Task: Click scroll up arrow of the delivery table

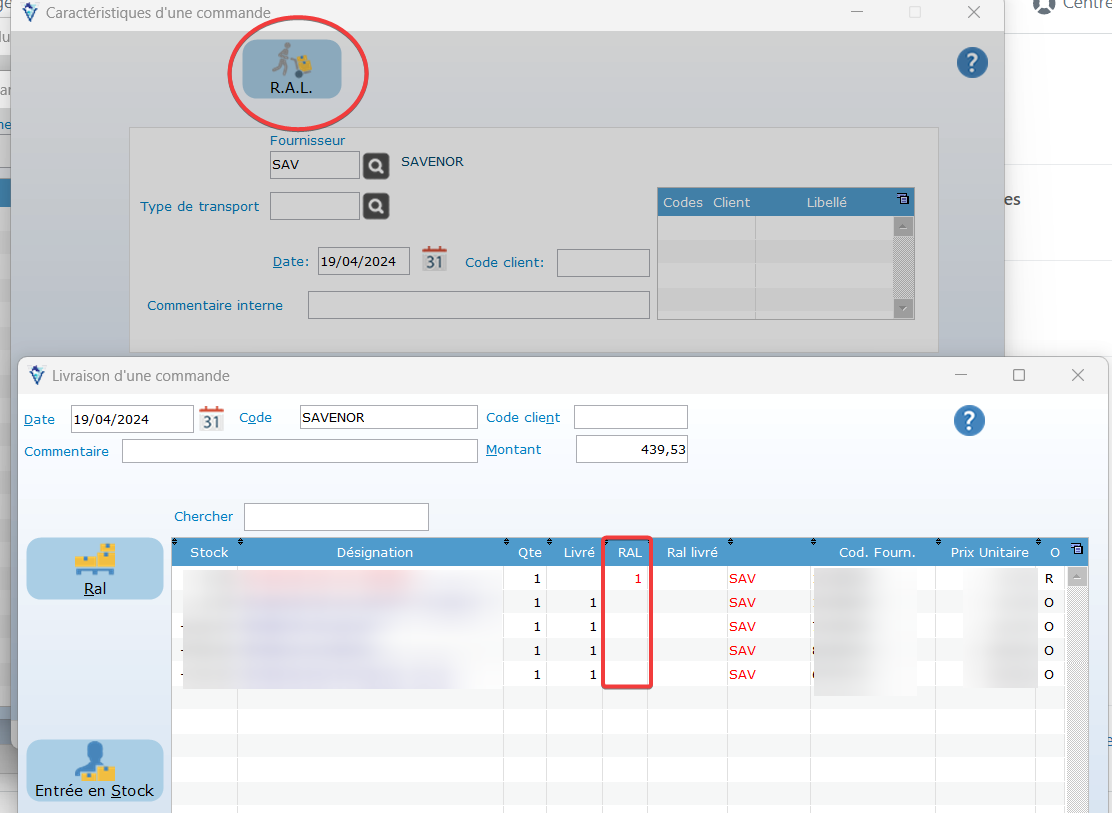Action: 1077,576
